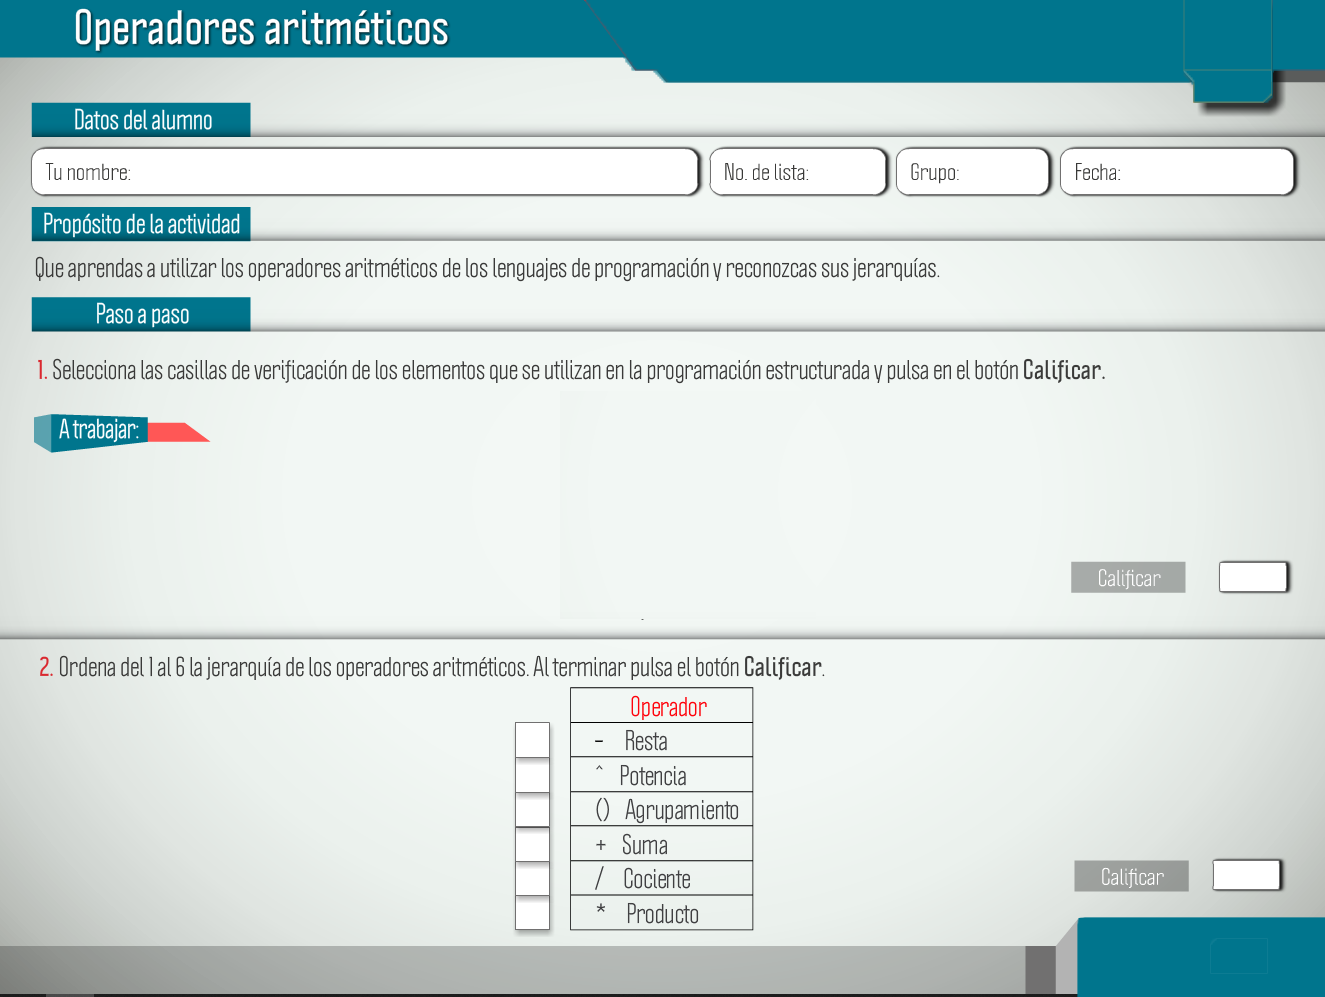The image size is (1325, 997).
Task: Click 'Propósito de la actividad' section header
Action: tap(141, 224)
